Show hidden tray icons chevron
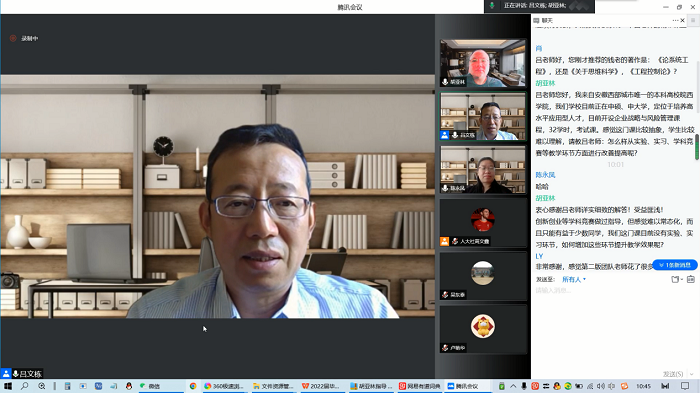 [x=513, y=386]
